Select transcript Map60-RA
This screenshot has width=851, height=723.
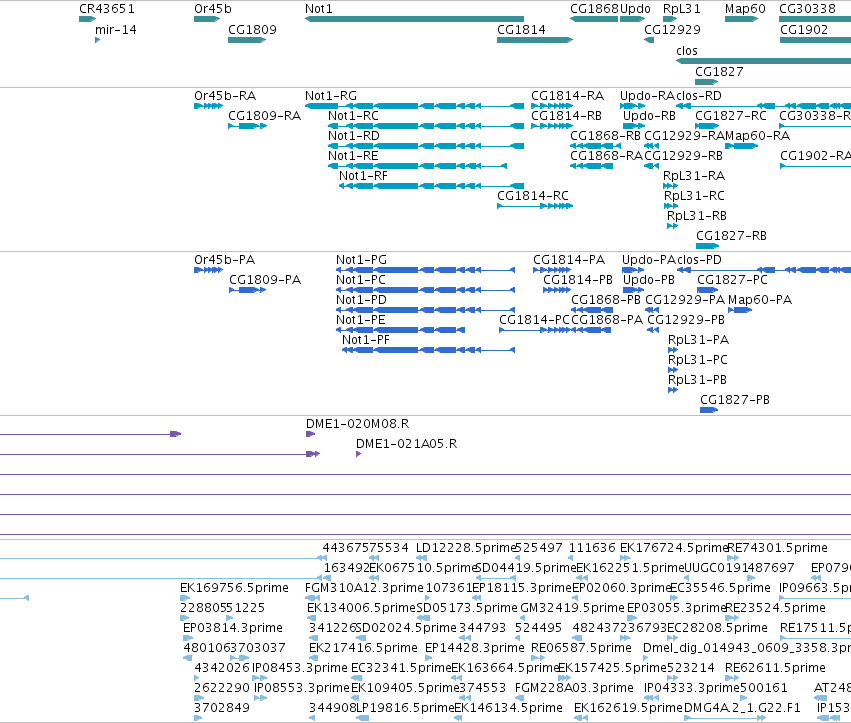coord(741,146)
